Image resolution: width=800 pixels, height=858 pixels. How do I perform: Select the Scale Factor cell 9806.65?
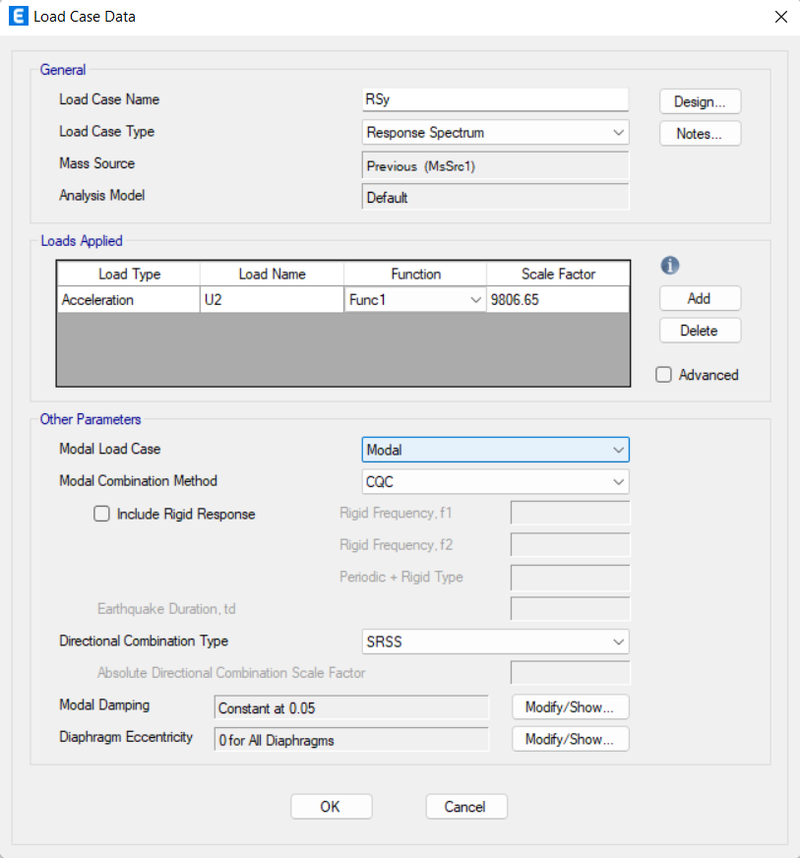[558, 300]
